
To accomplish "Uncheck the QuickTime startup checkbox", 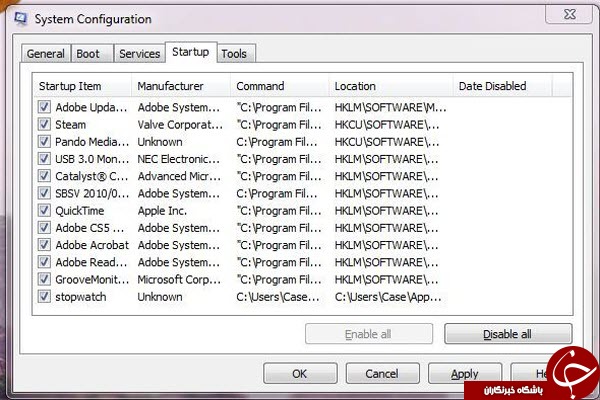I will click(44, 210).
